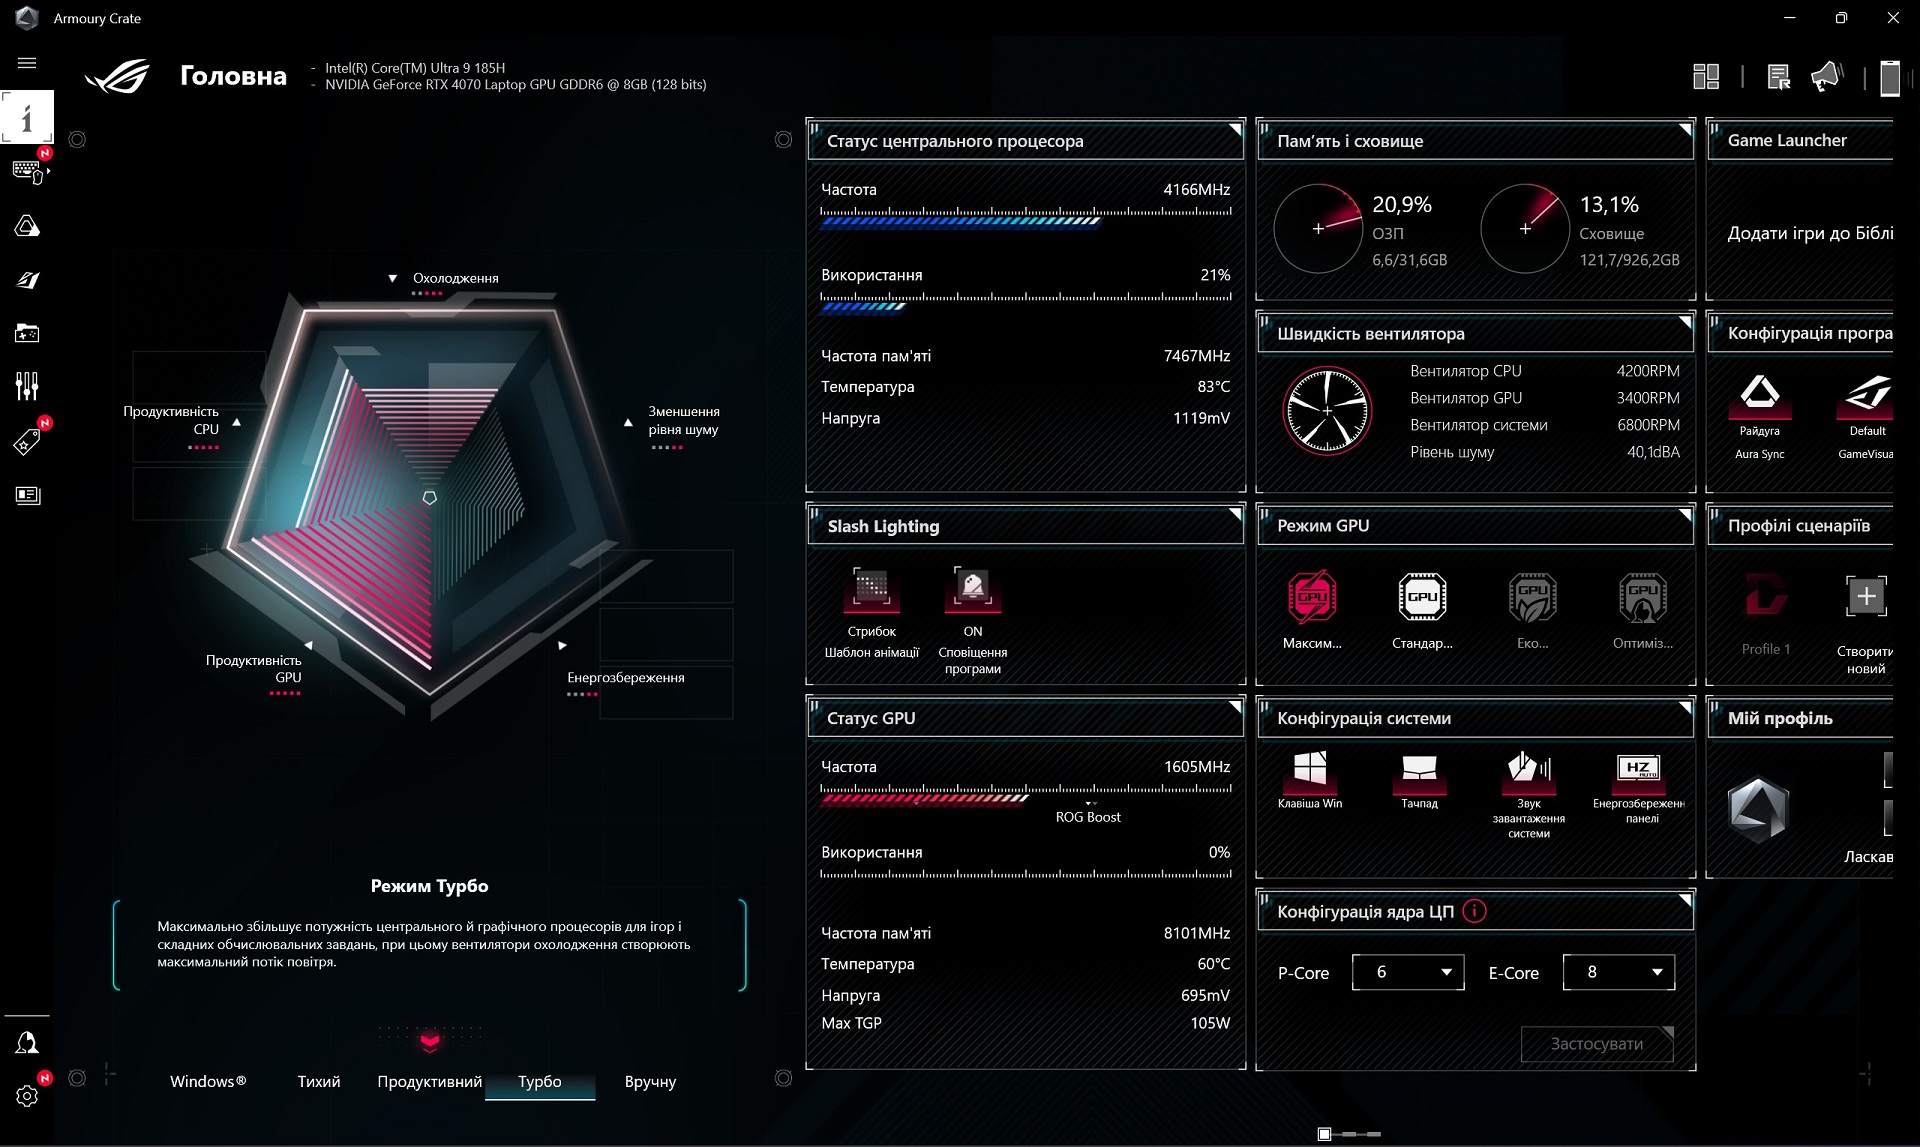The height and width of the screenshot is (1147, 1920).
Task: Click the Сховище storage usage gauge
Action: point(1525,228)
